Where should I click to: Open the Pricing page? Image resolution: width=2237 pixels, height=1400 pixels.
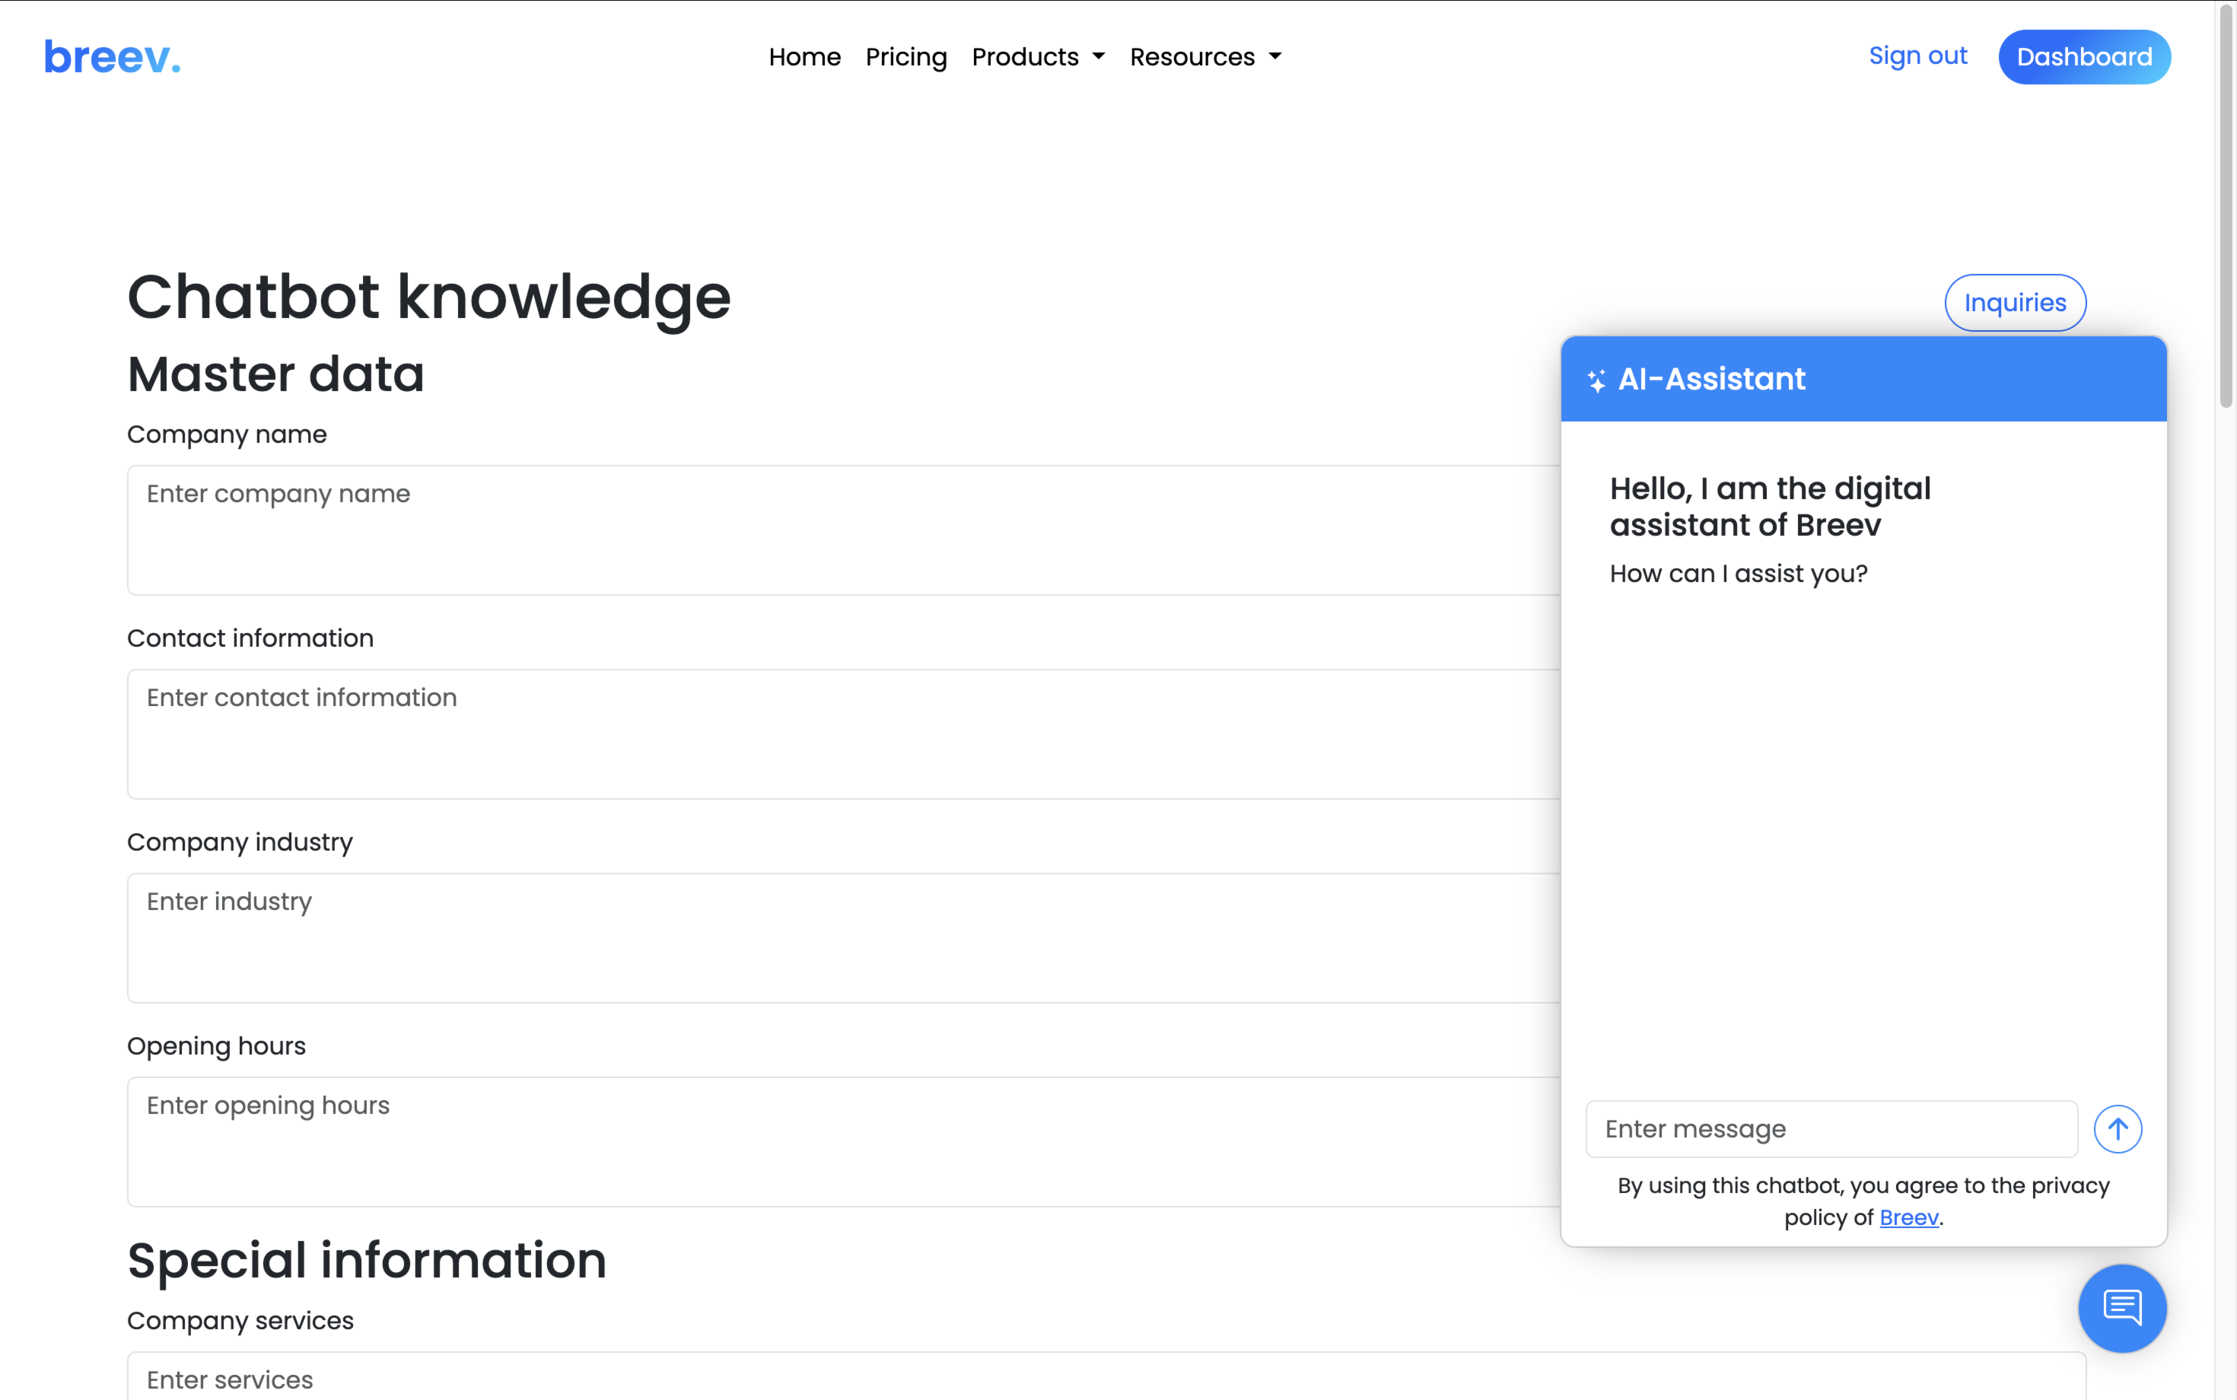point(906,57)
